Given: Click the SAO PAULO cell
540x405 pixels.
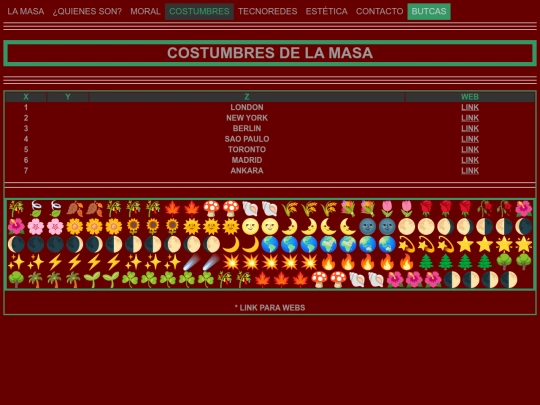Looking at the screenshot, I should tap(247, 139).
